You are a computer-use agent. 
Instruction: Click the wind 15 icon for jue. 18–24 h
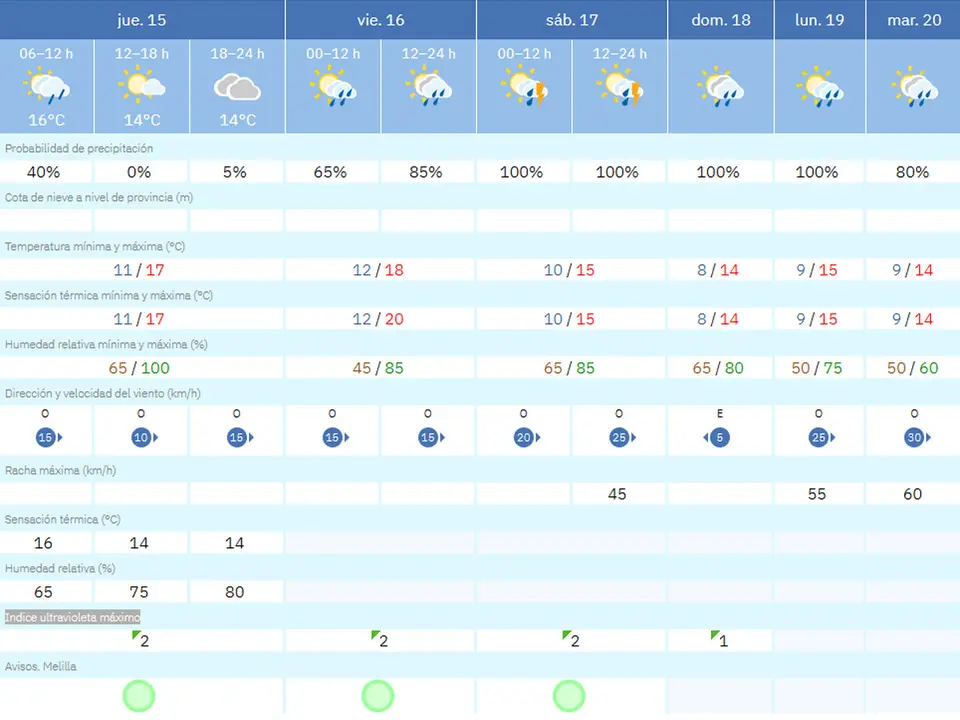pyautogui.click(x=240, y=437)
